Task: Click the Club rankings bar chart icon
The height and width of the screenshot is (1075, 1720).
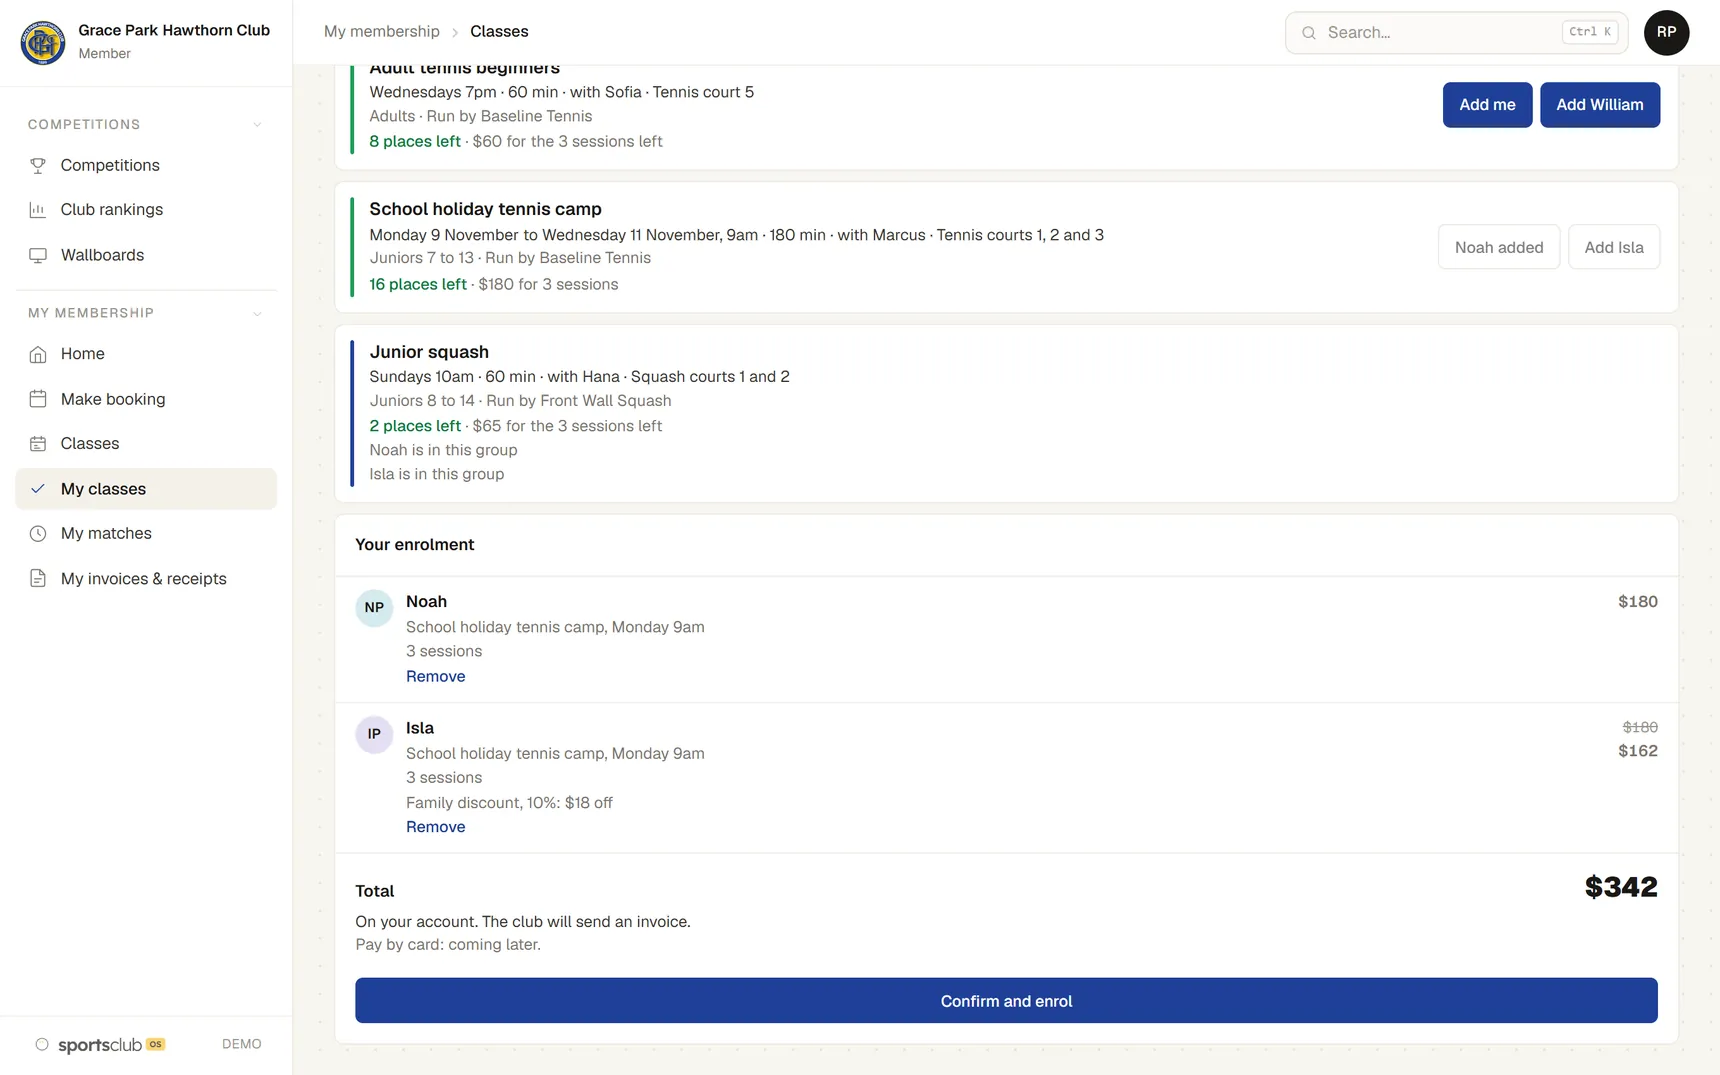Action: click(38, 209)
